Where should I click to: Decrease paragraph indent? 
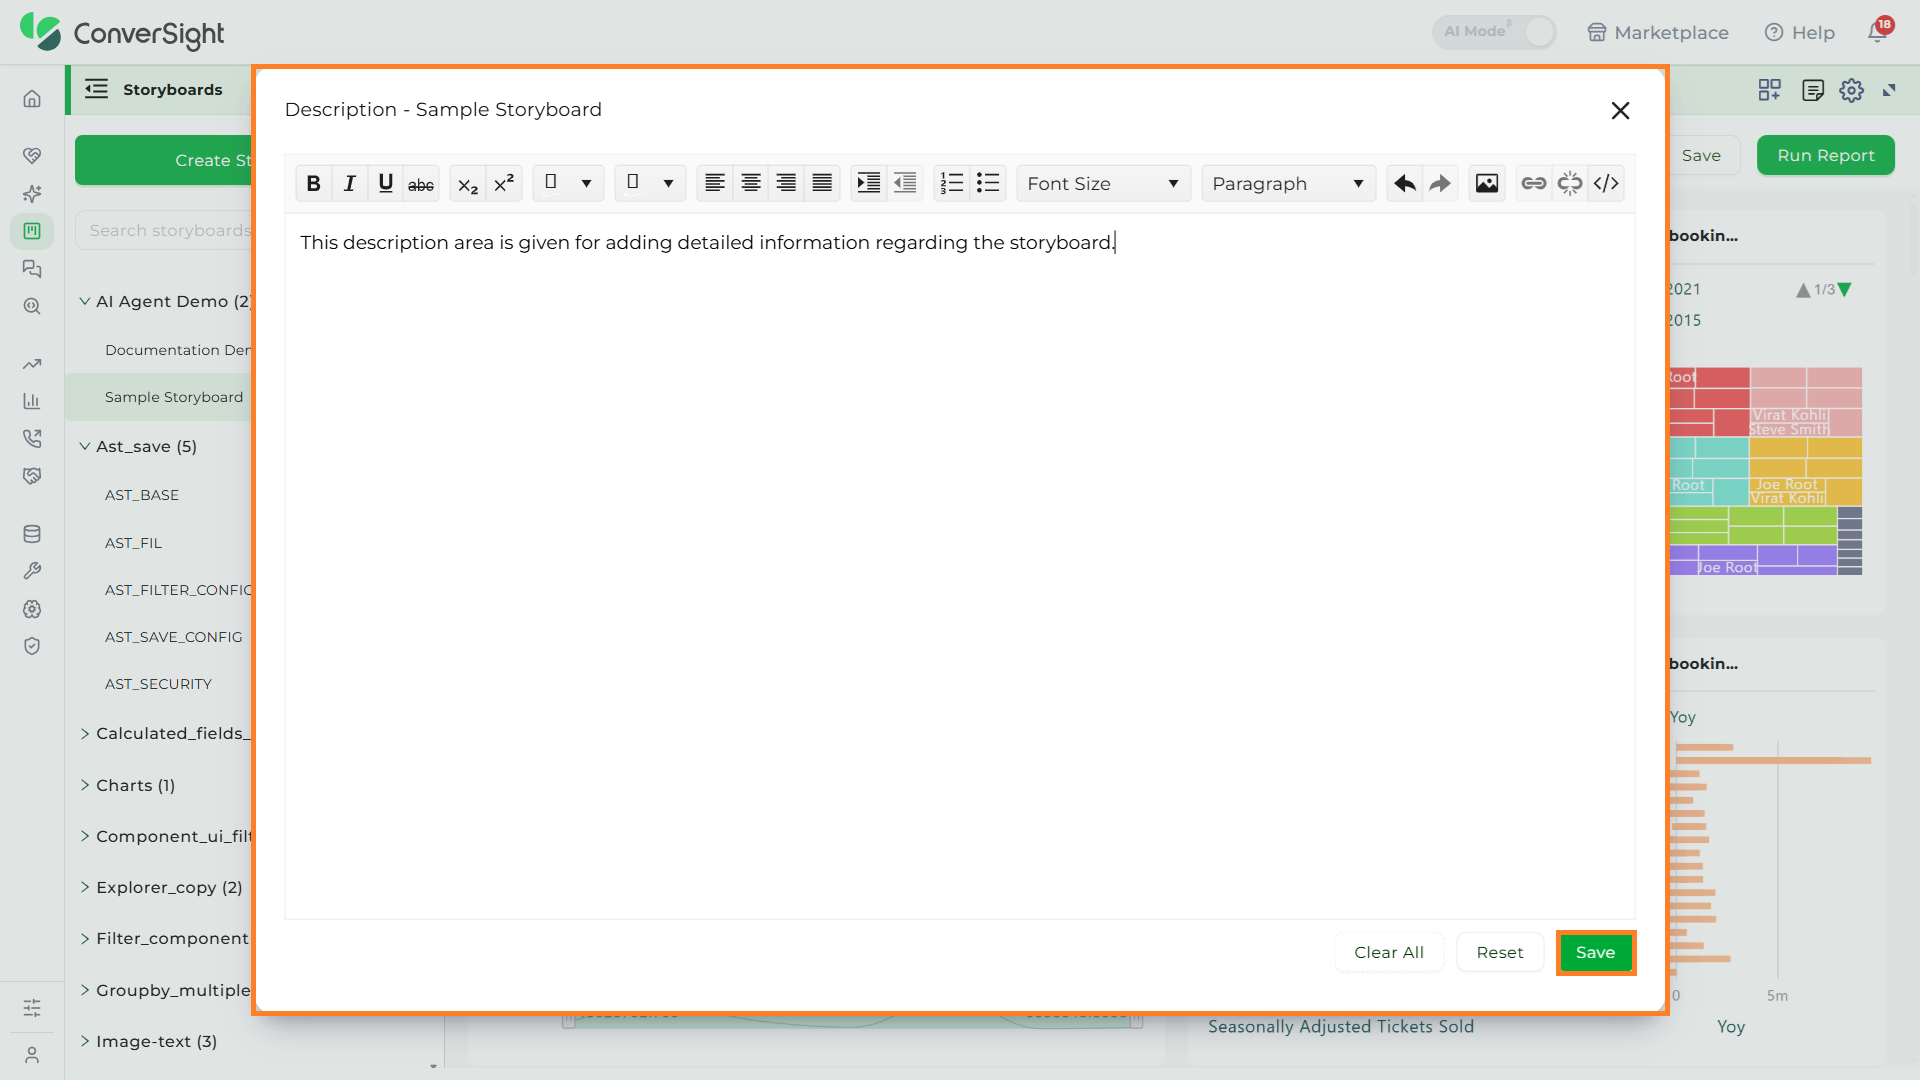pos(904,184)
